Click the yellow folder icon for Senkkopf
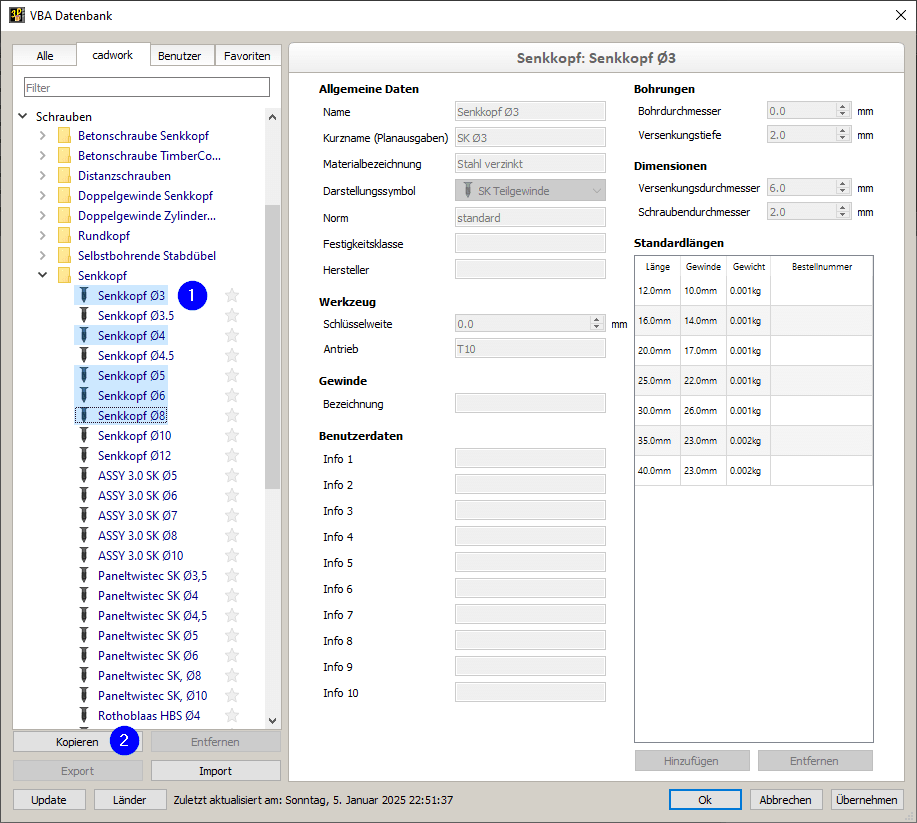The height and width of the screenshot is (823, 917). 66,275
